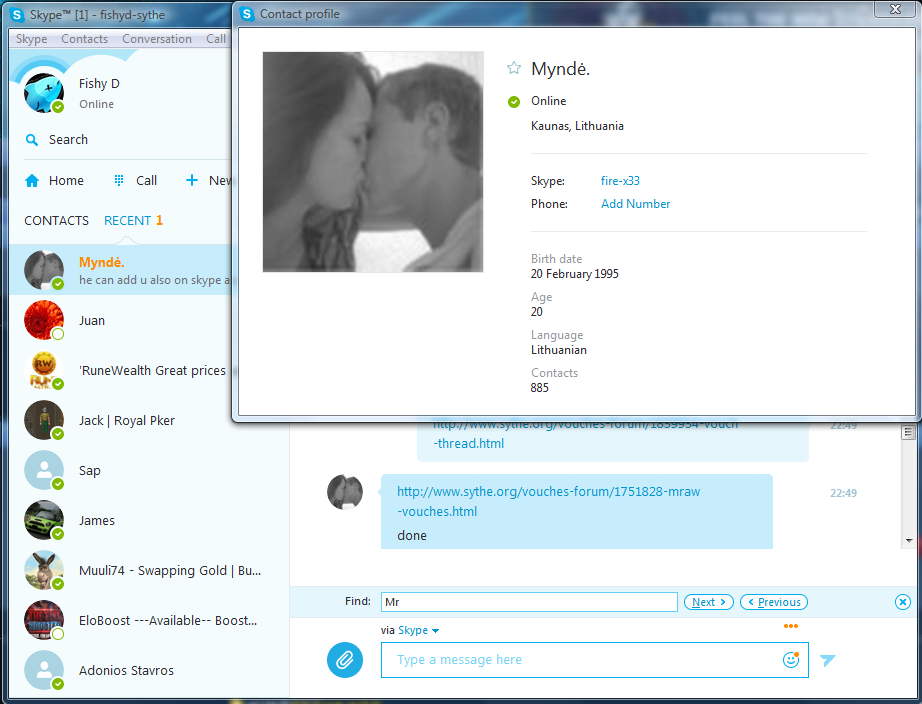Click the 'done' chat message text
The width and height of the screenshot is (922, 704).
(412, 535)
